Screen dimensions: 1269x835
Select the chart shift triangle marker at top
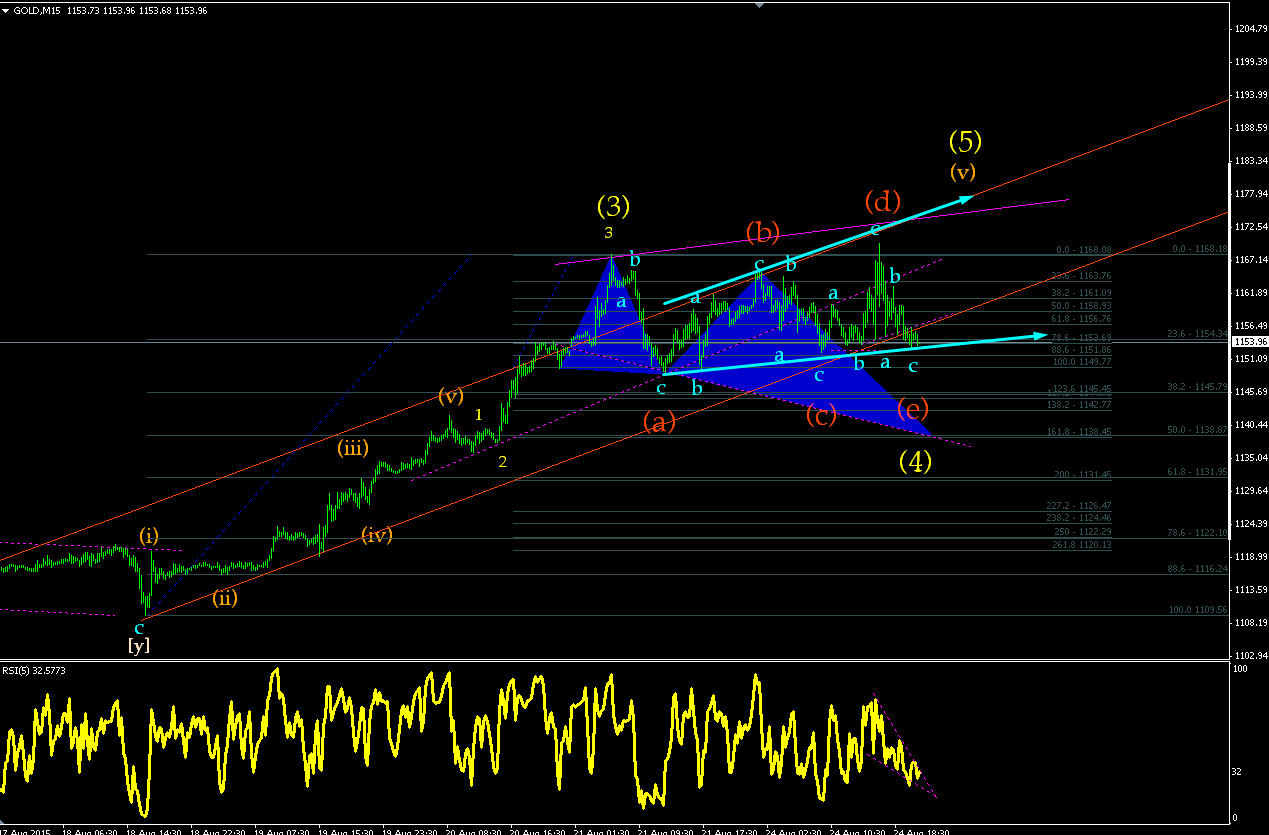click(759, 4)
